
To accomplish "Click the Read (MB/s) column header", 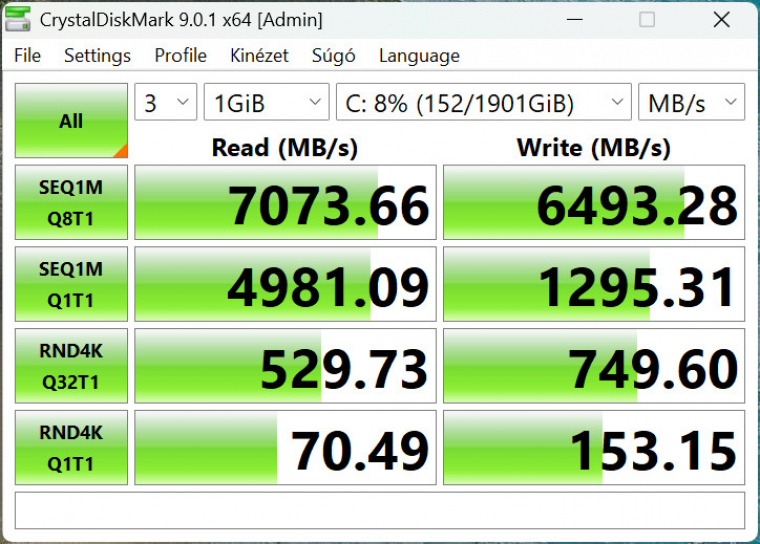I will (x=285, y=147).
